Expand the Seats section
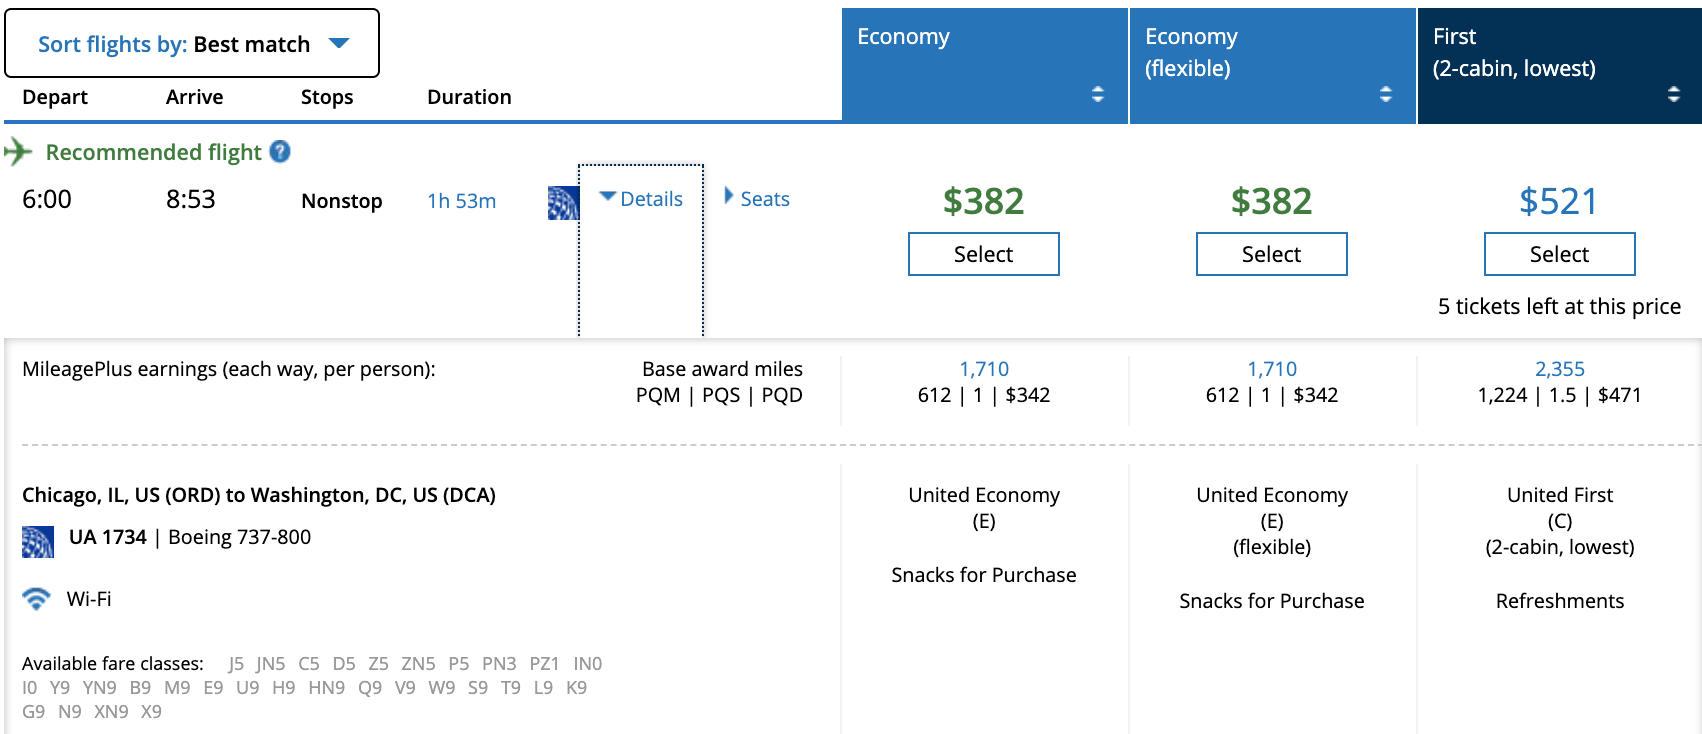This screenshot has height=734, width=1702. 757,199
